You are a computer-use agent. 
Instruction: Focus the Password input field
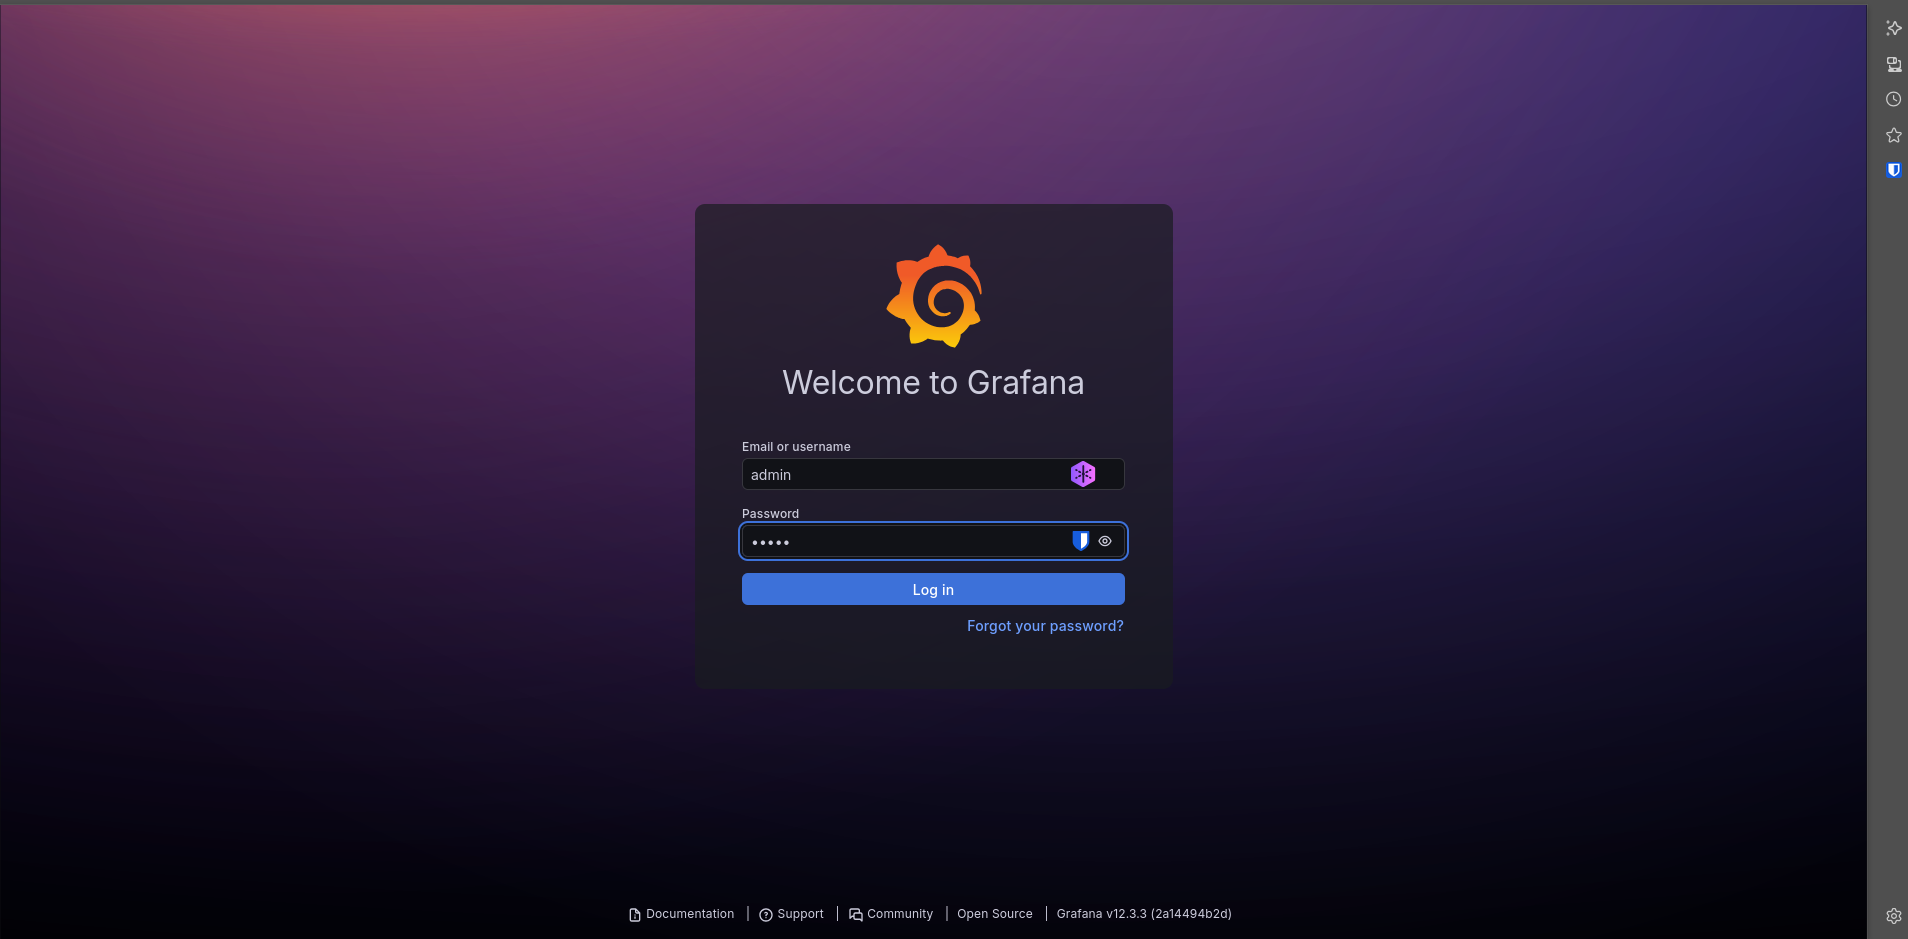point(900,541)
